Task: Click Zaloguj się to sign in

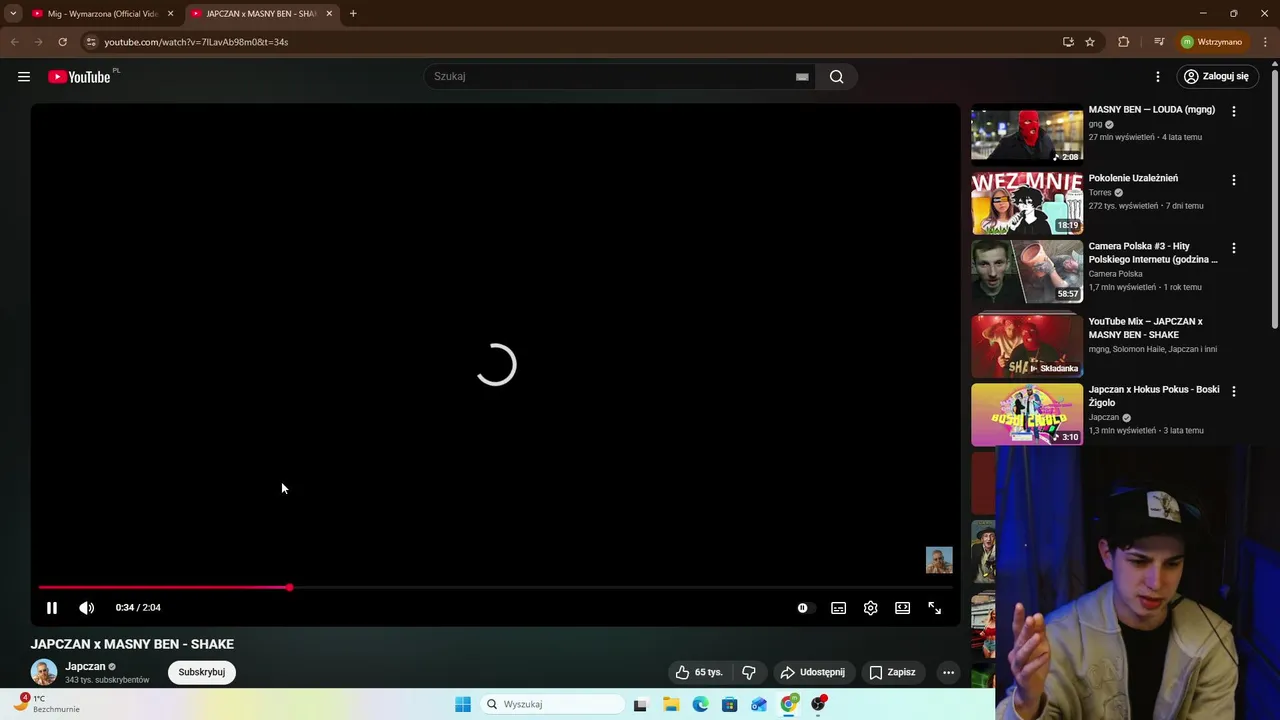Action: [x=1216, y=77]
